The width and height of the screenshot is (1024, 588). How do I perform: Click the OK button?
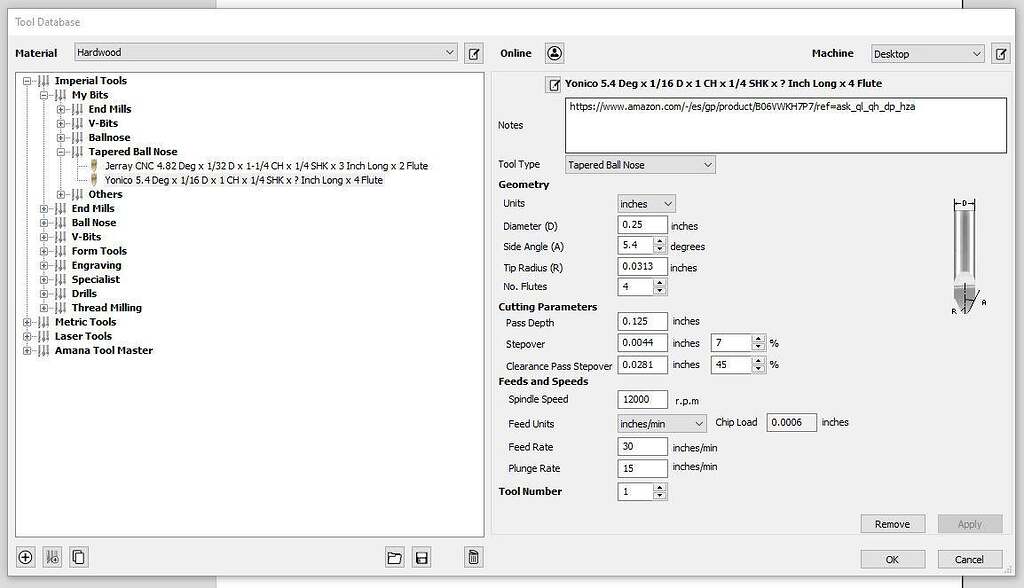[891, 559]
